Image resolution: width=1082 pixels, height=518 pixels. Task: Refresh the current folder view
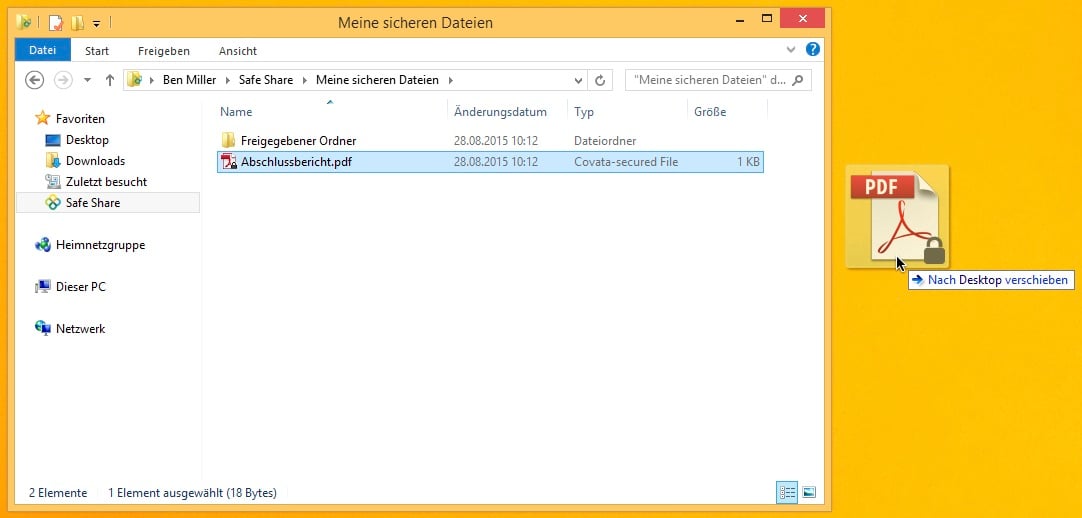(600, 81)
